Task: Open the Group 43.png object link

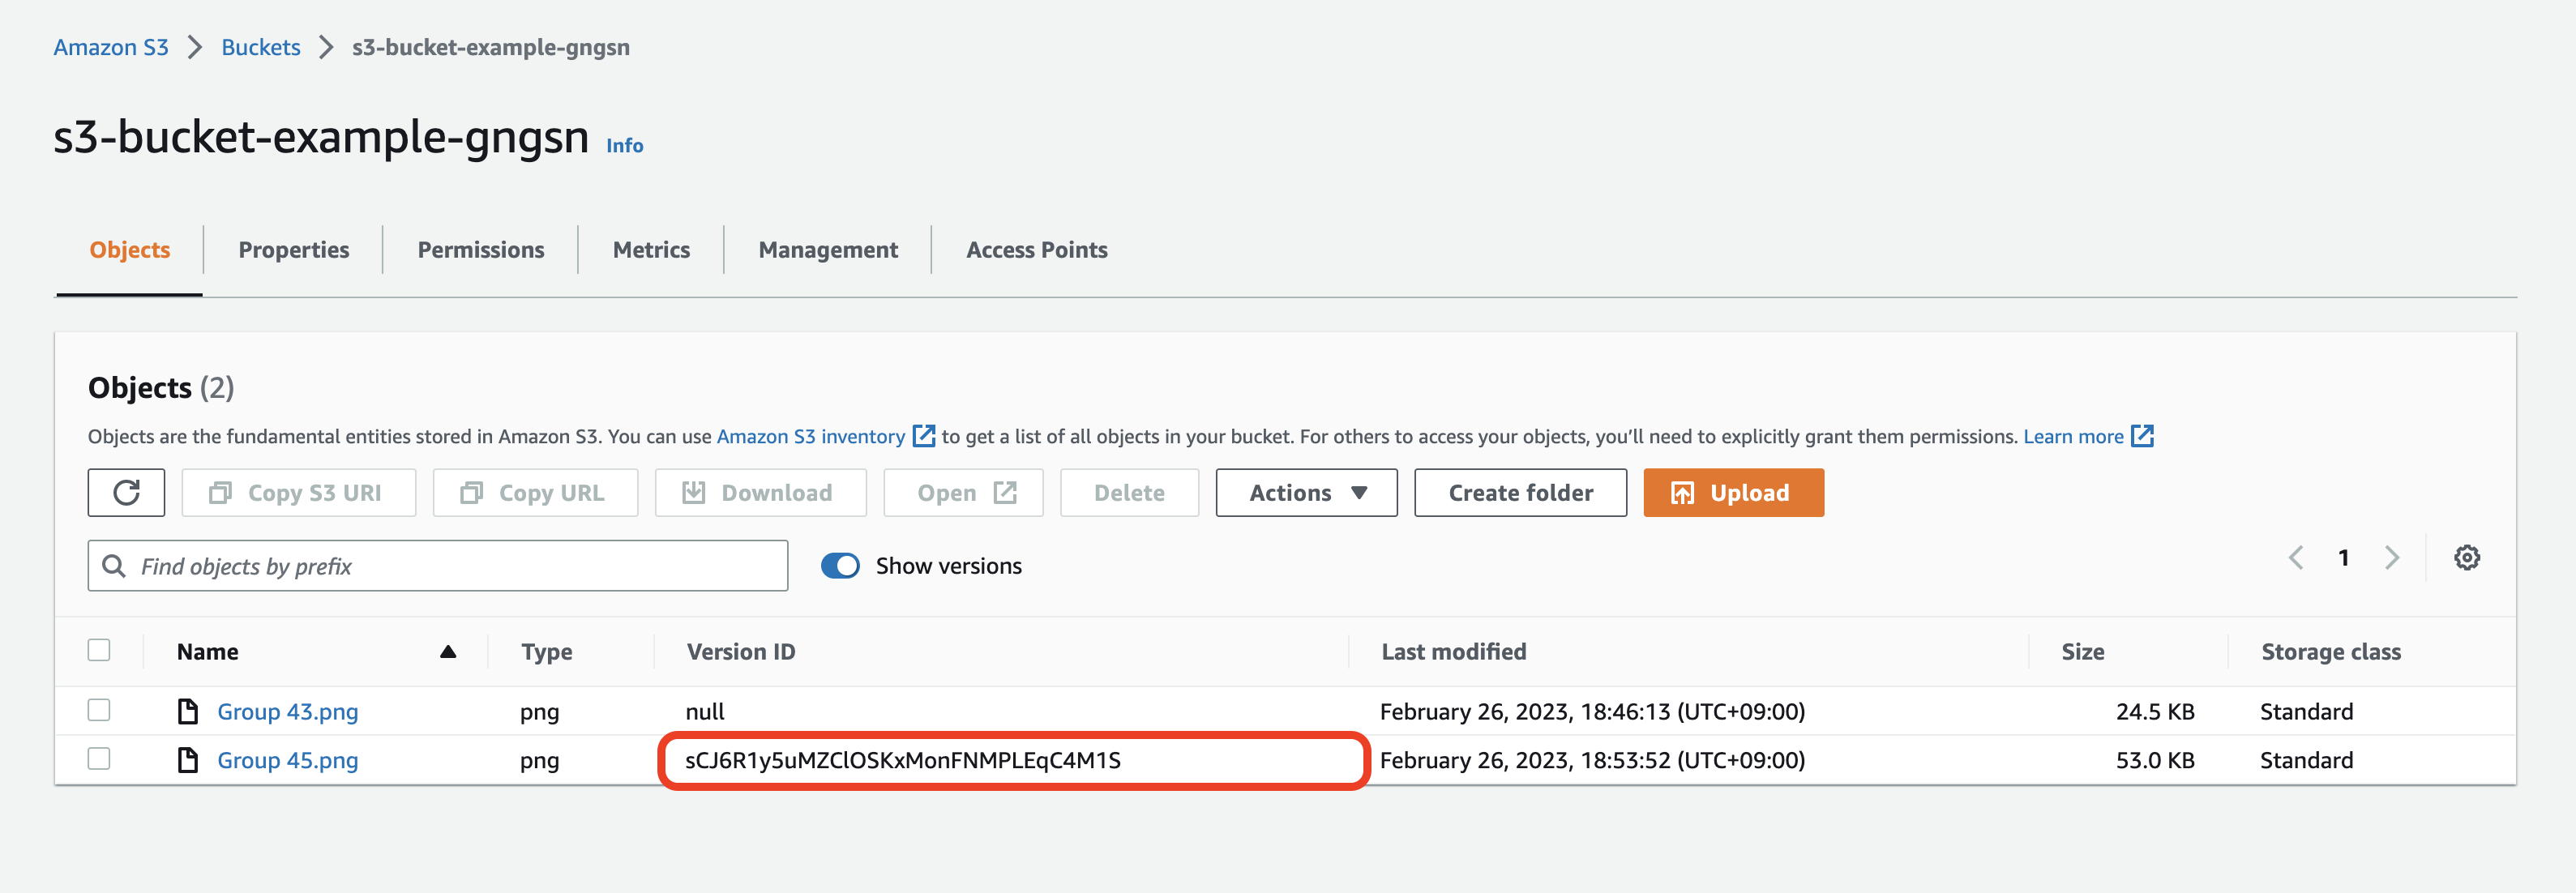Action: (x=288, y=712)
